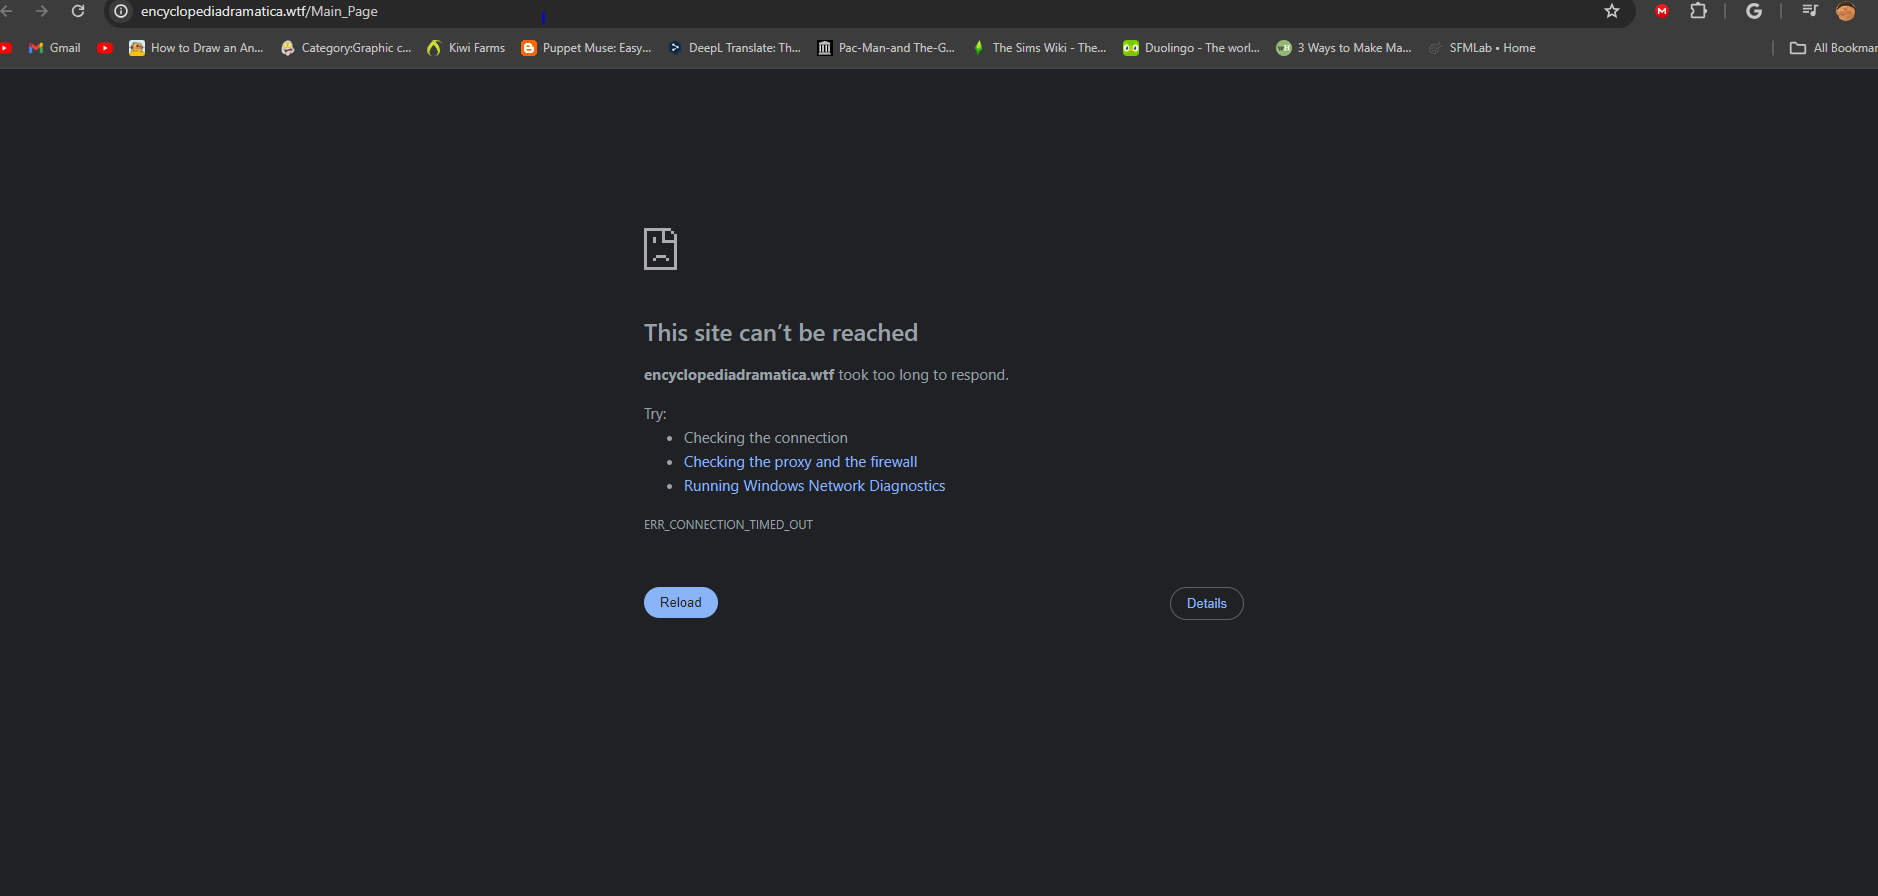
Task: Open the 'Puppet Muse: Easy...' bookmark
Action: pyautogui.click(x=587, y=48)
